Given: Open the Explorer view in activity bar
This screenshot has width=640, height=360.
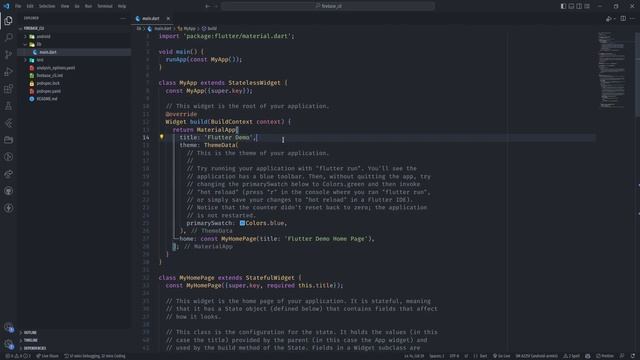Looking at the screenshot, I should 8,20.
